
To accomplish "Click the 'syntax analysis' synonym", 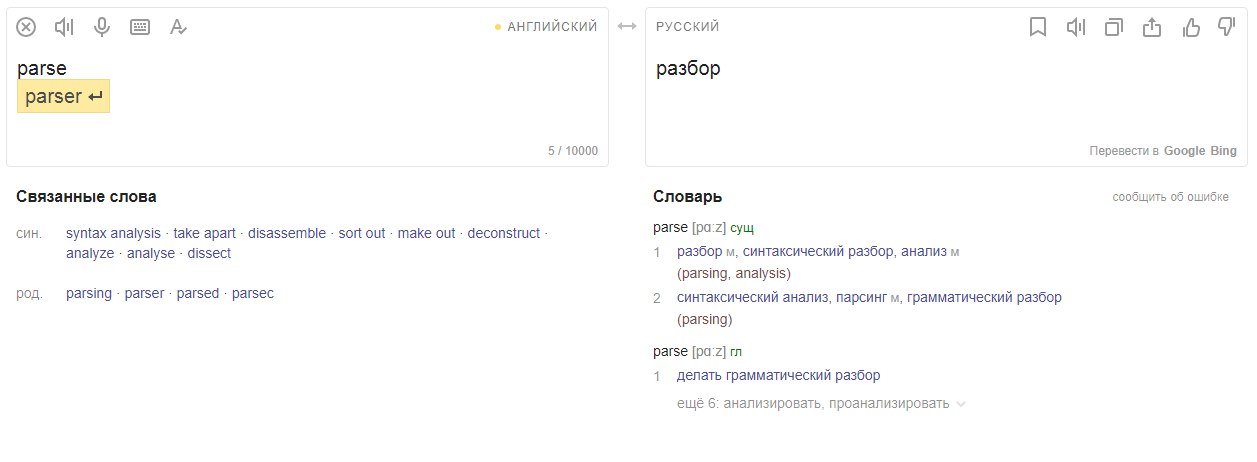I will (113, 233).
